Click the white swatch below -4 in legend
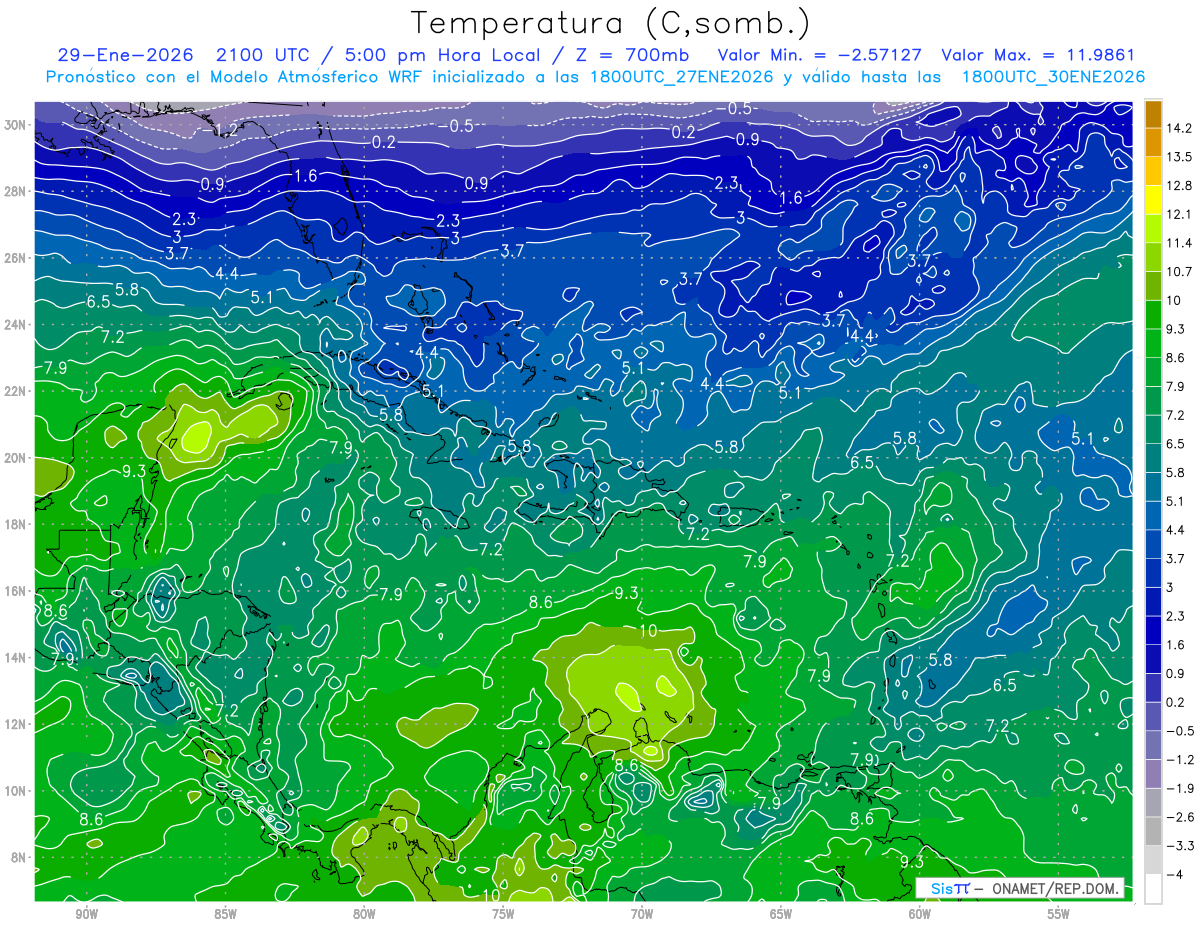This screenshot has height=927, width=1200. [x=1153, y=889]
